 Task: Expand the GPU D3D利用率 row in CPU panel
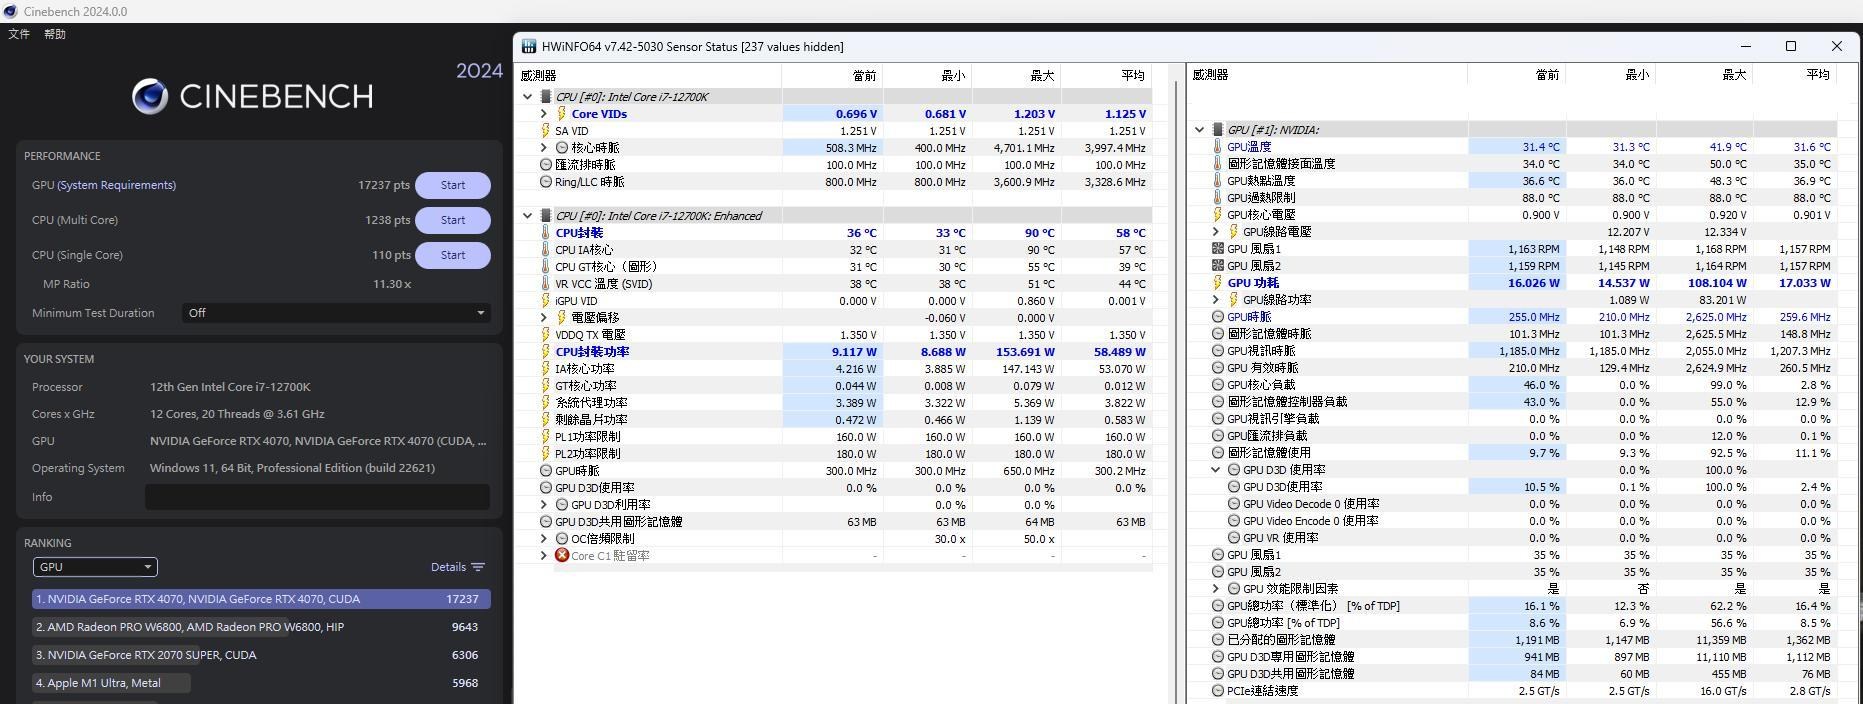tap(544, 505)
